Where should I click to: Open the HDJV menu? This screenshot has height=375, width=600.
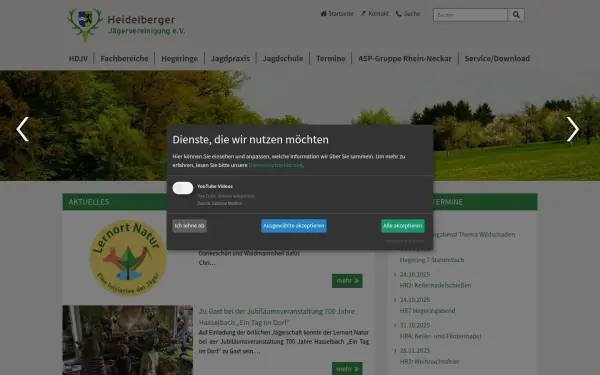tap(78, 59)
